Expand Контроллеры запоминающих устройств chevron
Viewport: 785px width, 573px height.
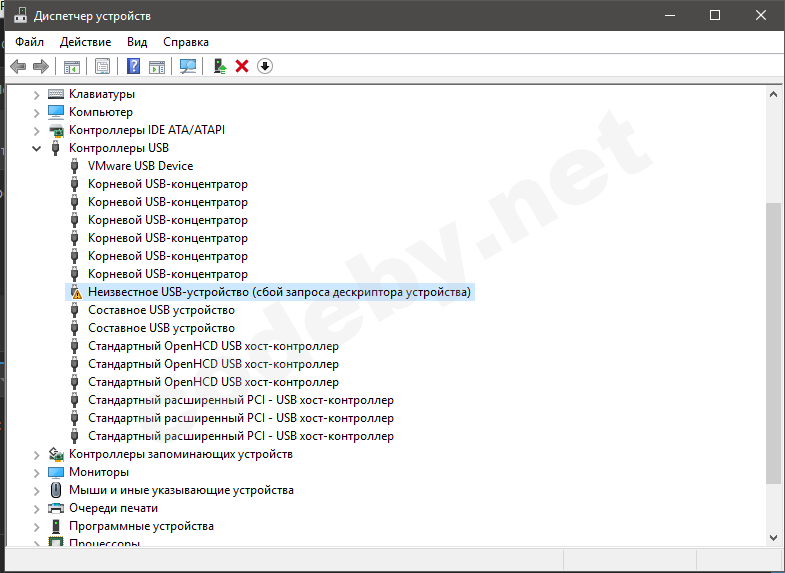(36, 454)
